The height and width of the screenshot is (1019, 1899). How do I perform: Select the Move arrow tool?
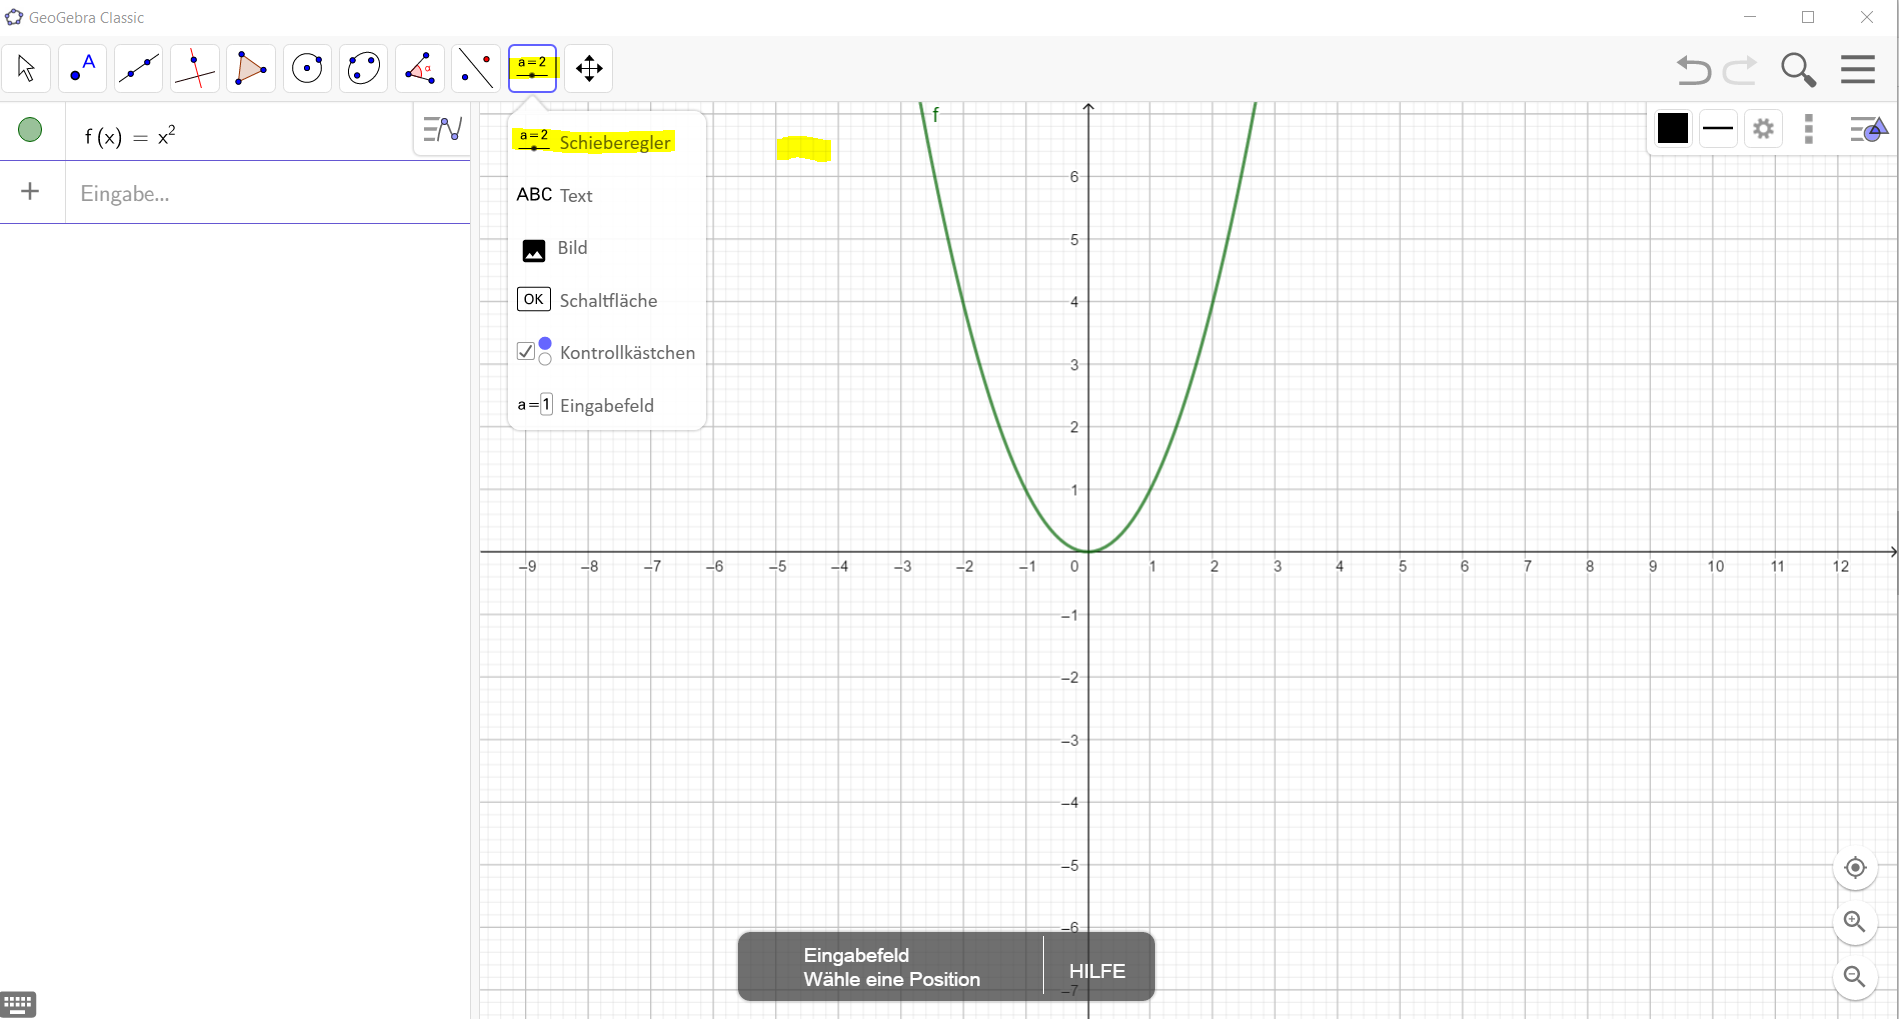tap(26, 69)
